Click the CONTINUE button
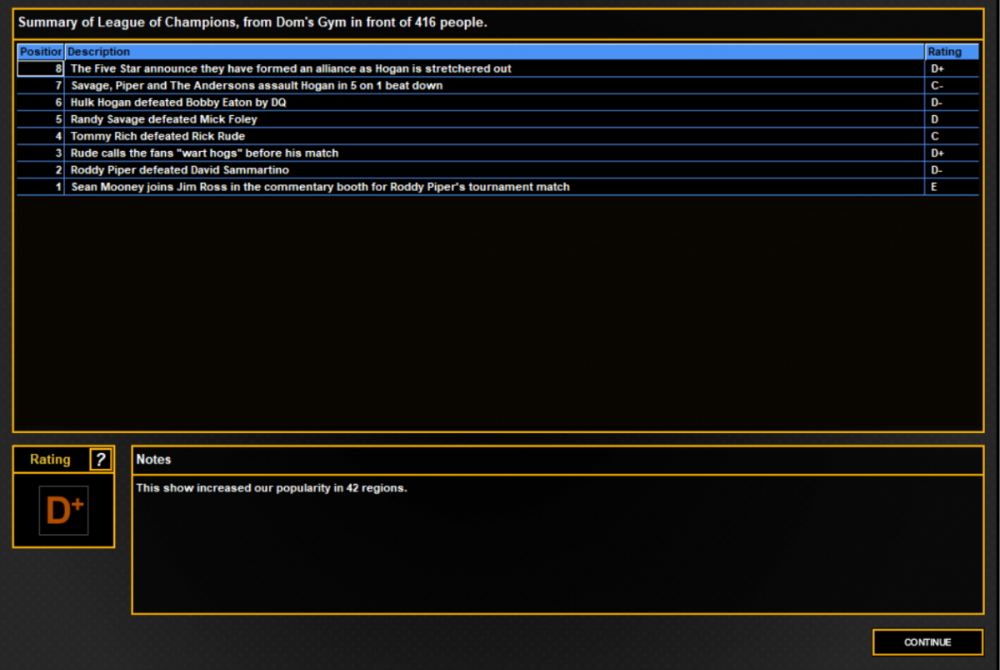 point(927,642)
